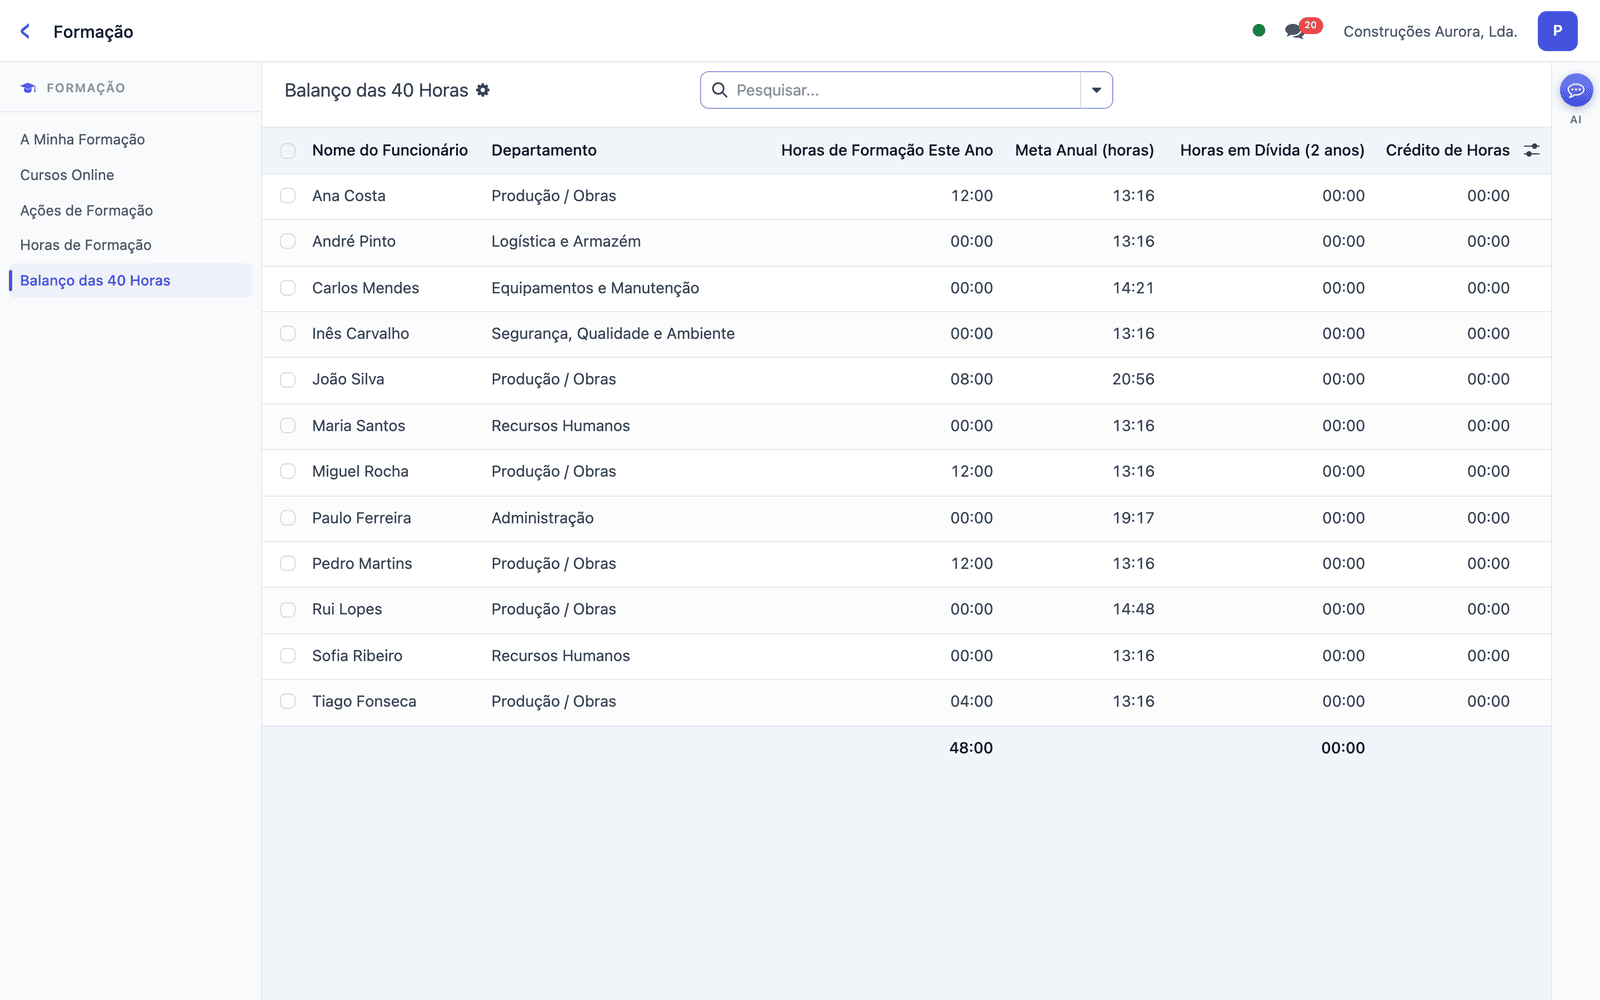Screen dimensions: 1600x1000
Task: Expand the search filter dropdown arrow
Action: (1096, 90)
